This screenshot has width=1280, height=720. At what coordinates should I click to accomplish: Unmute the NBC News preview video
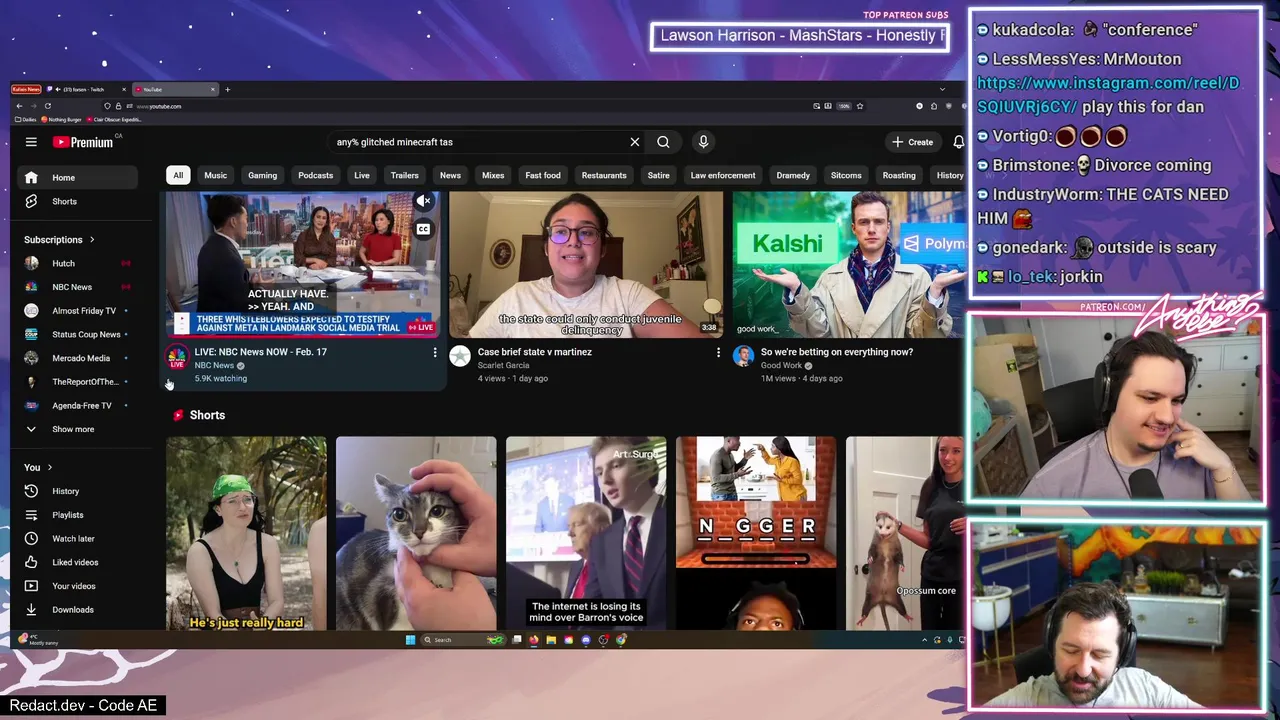423,202
